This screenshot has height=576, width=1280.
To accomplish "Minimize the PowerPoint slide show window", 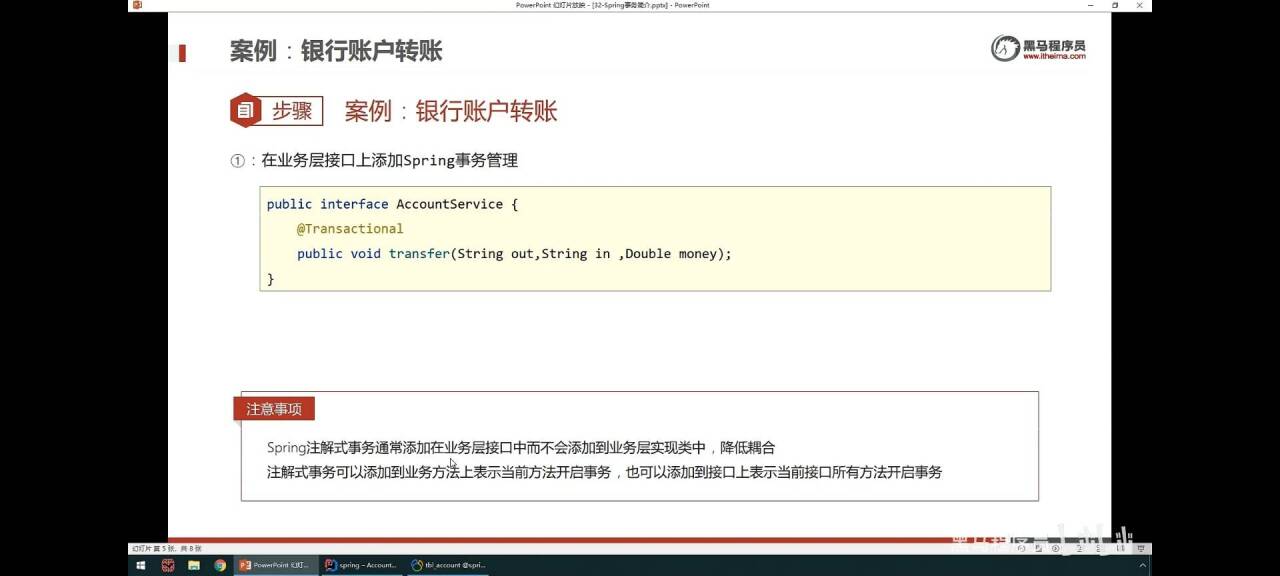I will click(x=1088, y=5).
